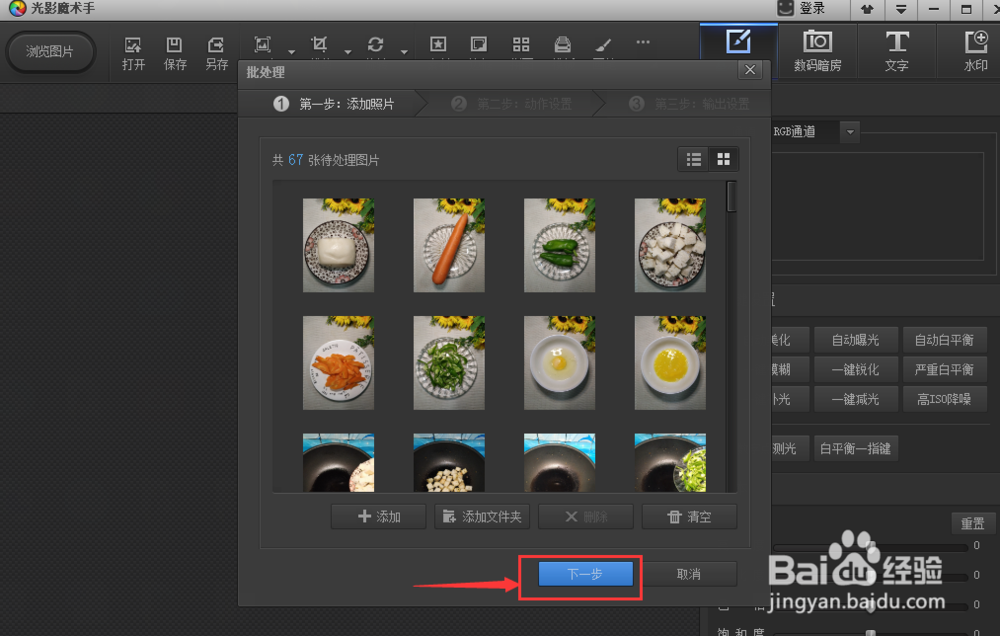Select the cubed tofu plate thumbnail
Screen dimensions: 1000x636
tap(670, 245)
